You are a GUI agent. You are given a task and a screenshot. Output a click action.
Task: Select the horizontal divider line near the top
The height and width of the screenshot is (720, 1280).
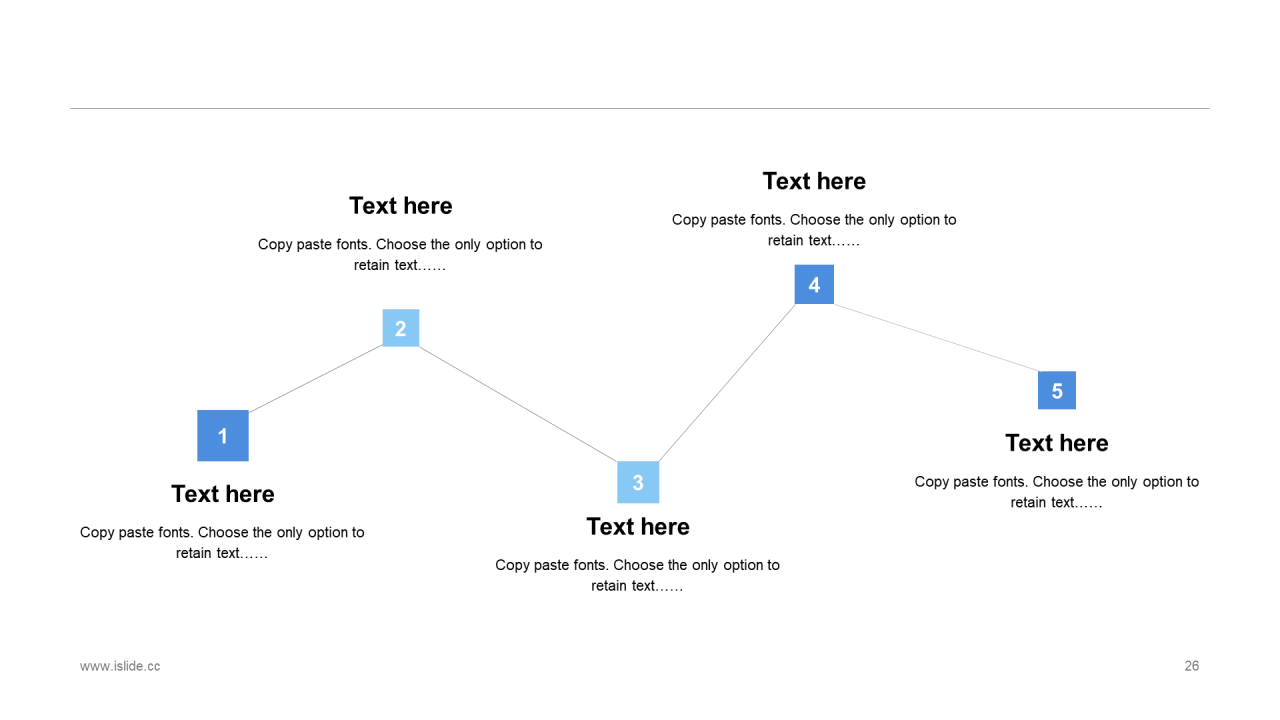click(x=640, y=108)
